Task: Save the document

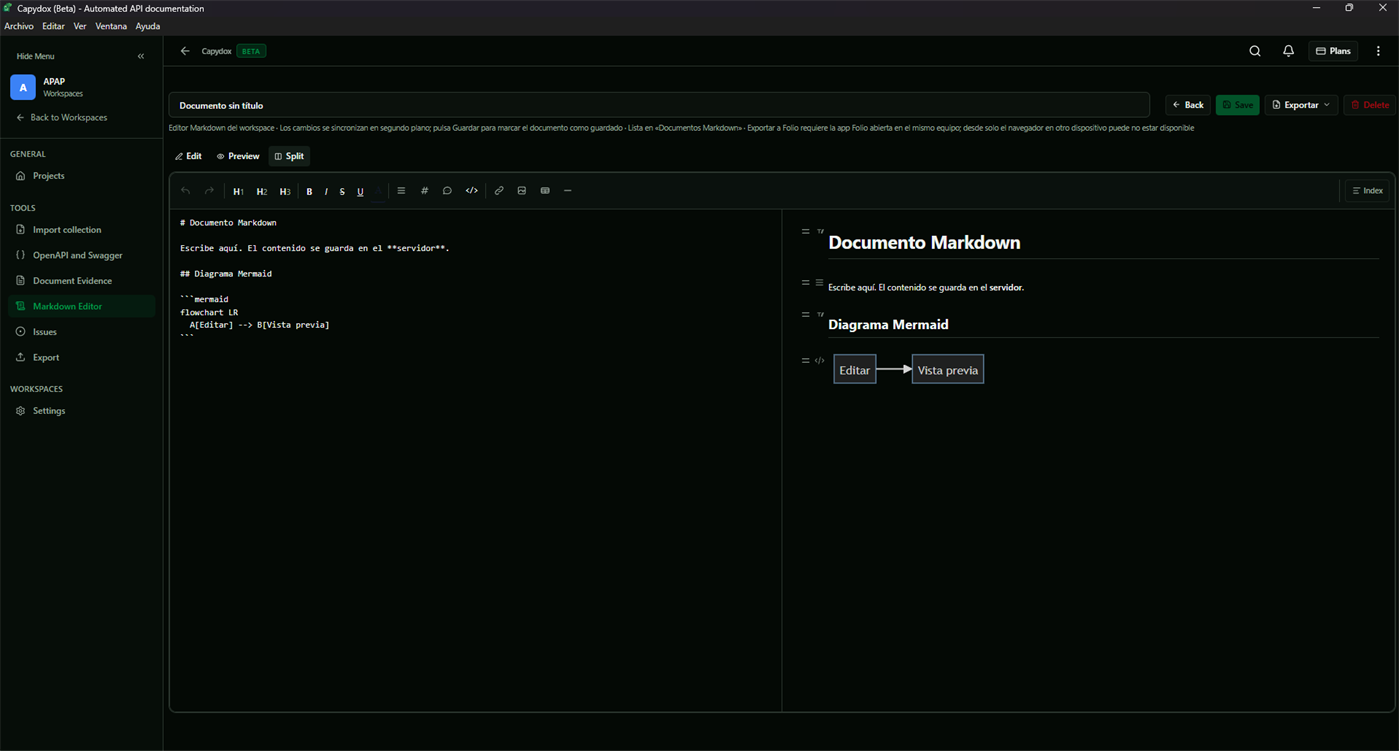Action: click(x=1238, y=105)
